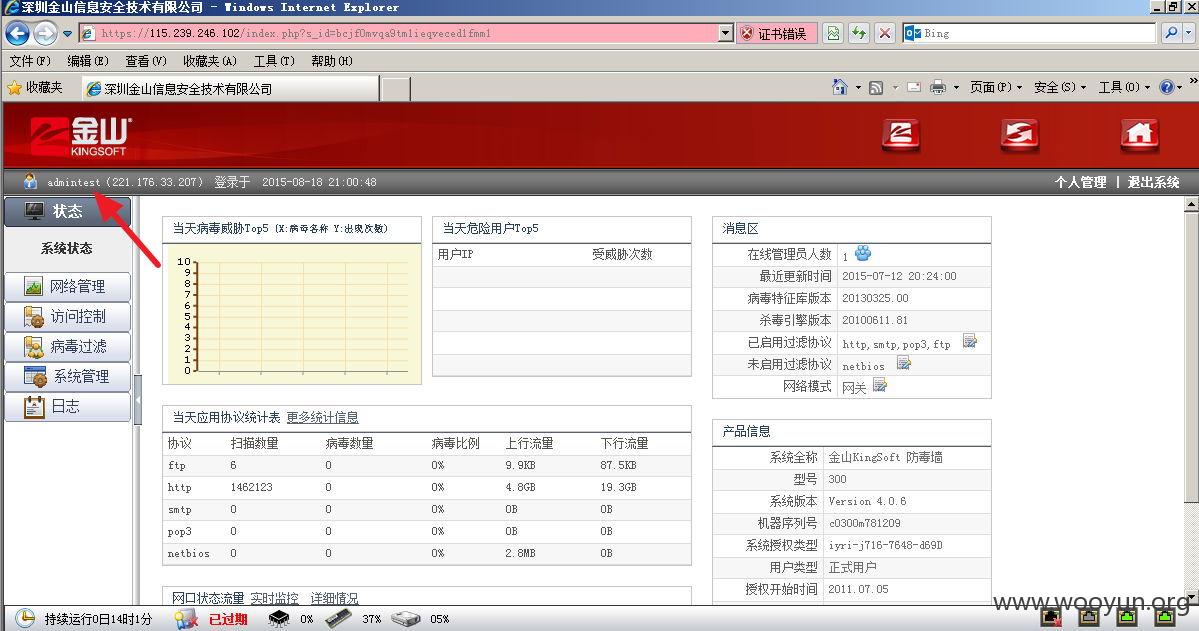The height and width of the screenshot is (631, 1199).
Task: Click the refresh page icon
Action: tap(859, 34)
